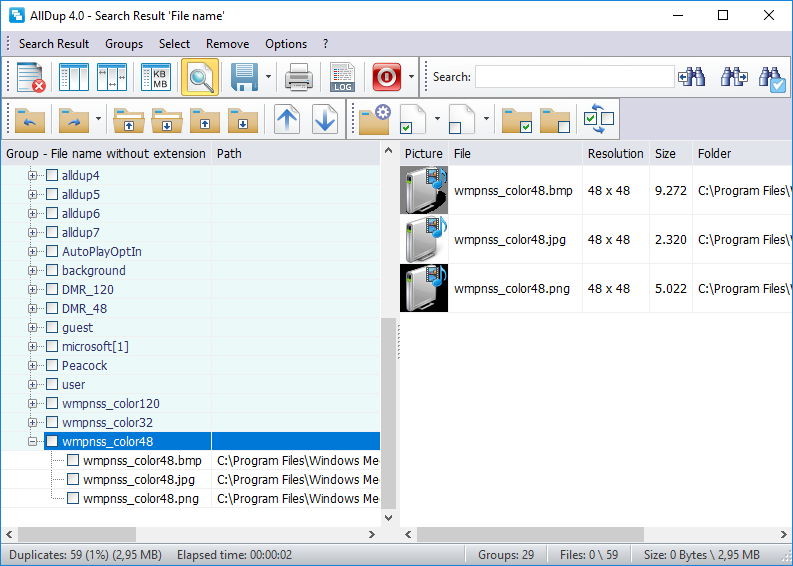Click the red power button icon
793x566 pixels.
click(x=386, y=77)
